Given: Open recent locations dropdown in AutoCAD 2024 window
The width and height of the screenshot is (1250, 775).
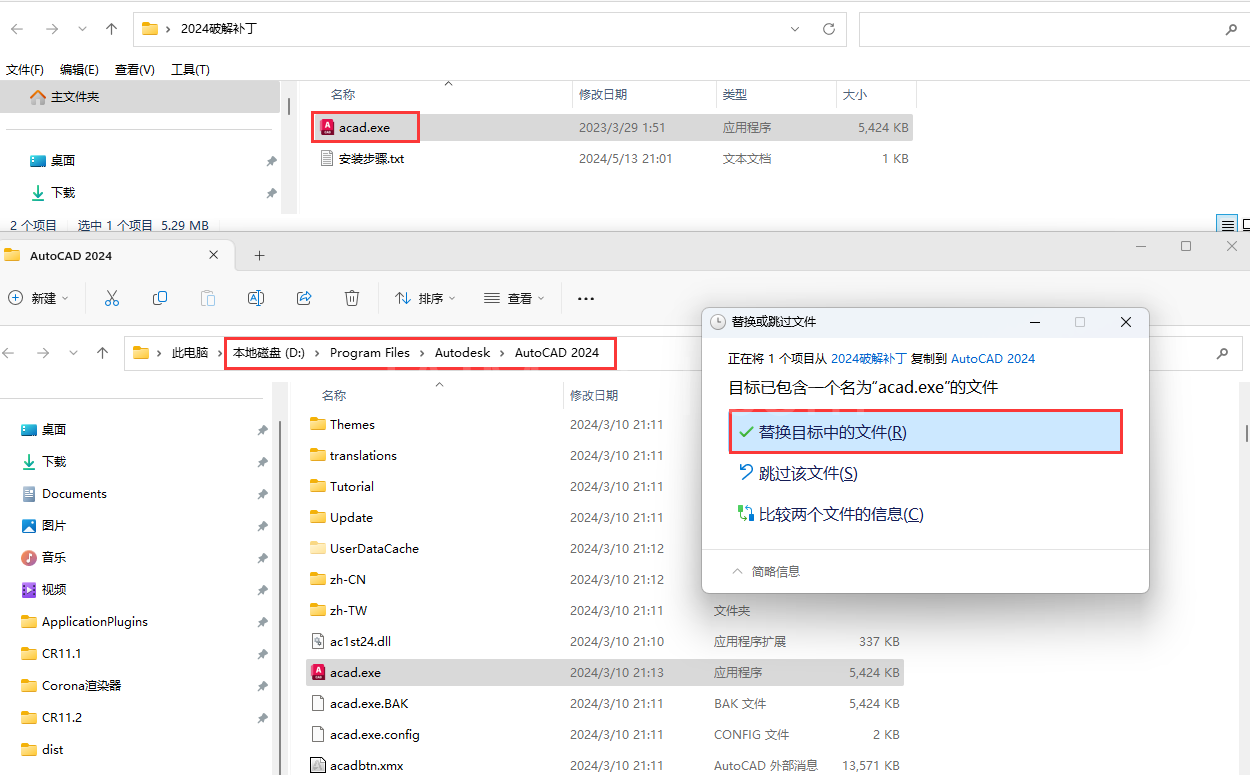Looking at the screenshot, I should click(x=72, y=353).
